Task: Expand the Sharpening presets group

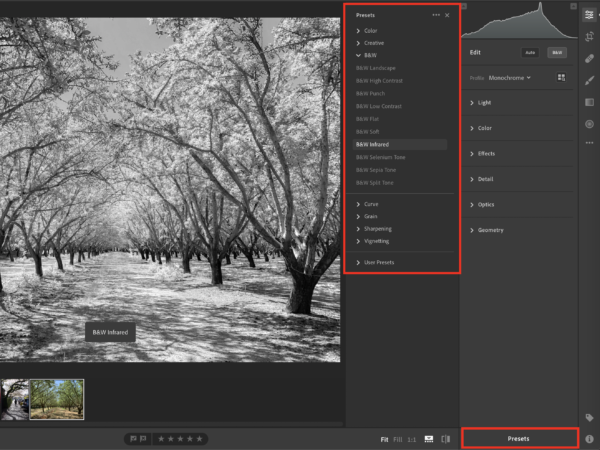Action: (x=374, y=229)
